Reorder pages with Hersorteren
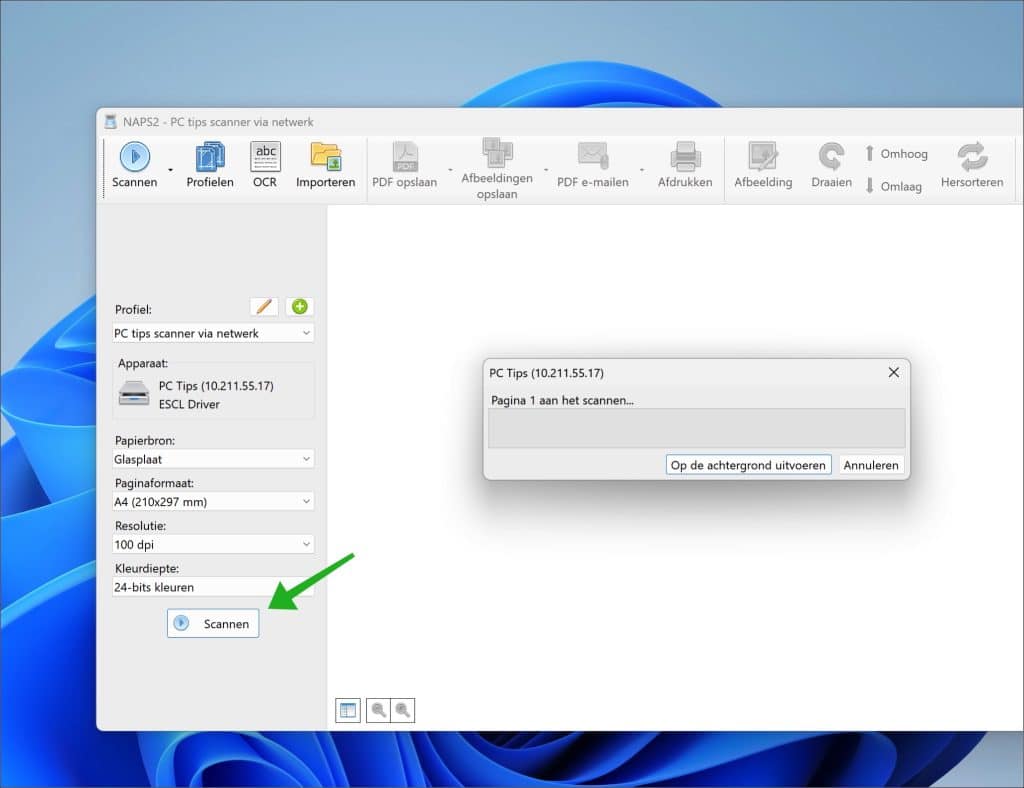1024x788 pixels. (972, 165)
